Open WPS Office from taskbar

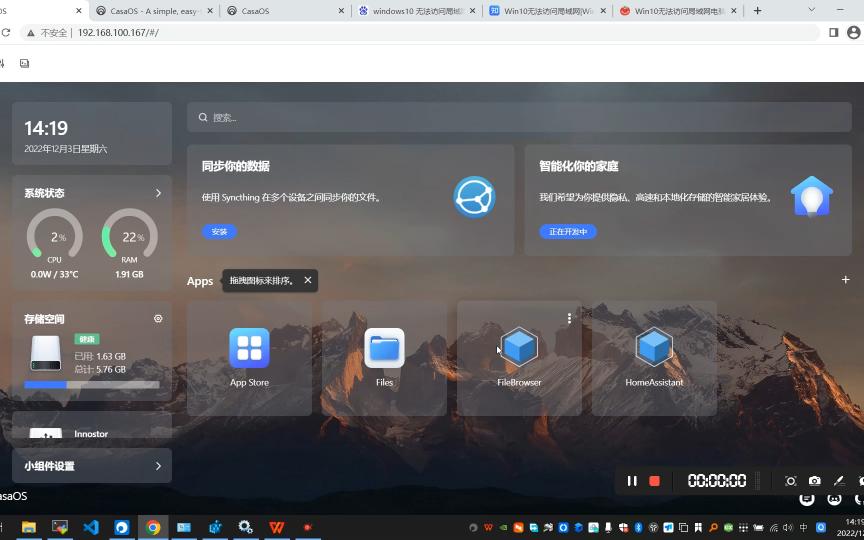point(277,527)
